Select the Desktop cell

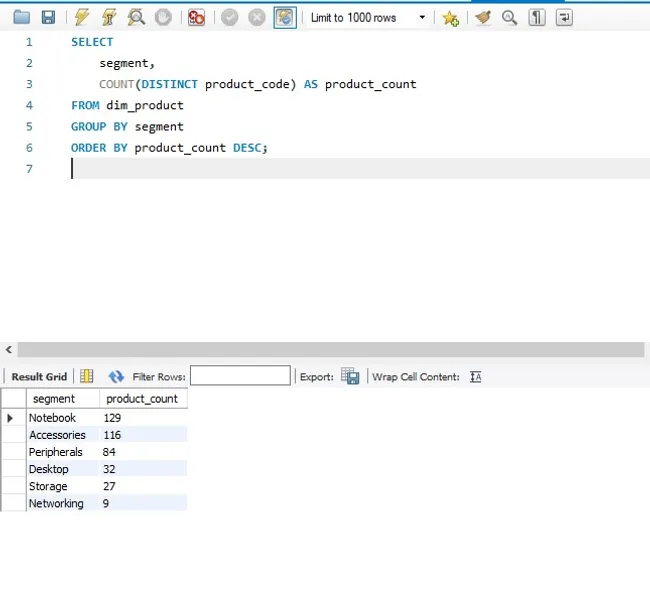[x=63, y=469]
